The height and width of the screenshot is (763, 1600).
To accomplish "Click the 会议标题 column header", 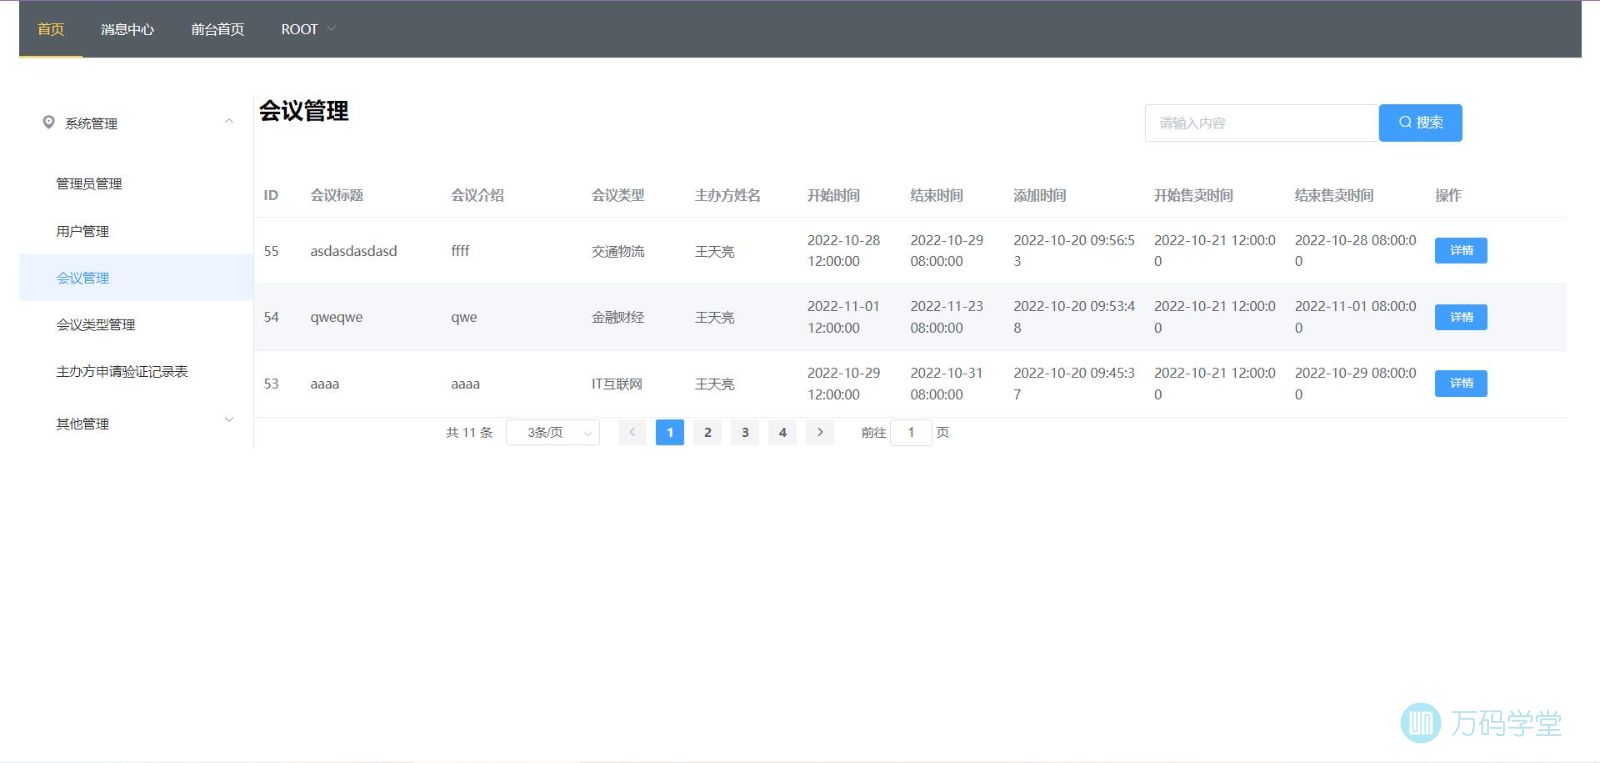I will pyautogui.click(x=337, y=195).
